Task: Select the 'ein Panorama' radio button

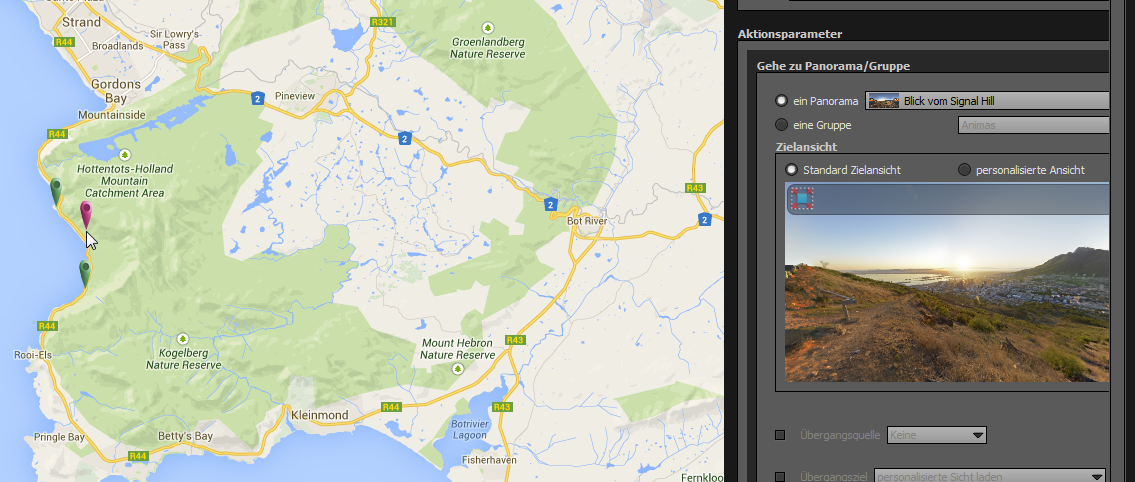Action: coord(782,101)
